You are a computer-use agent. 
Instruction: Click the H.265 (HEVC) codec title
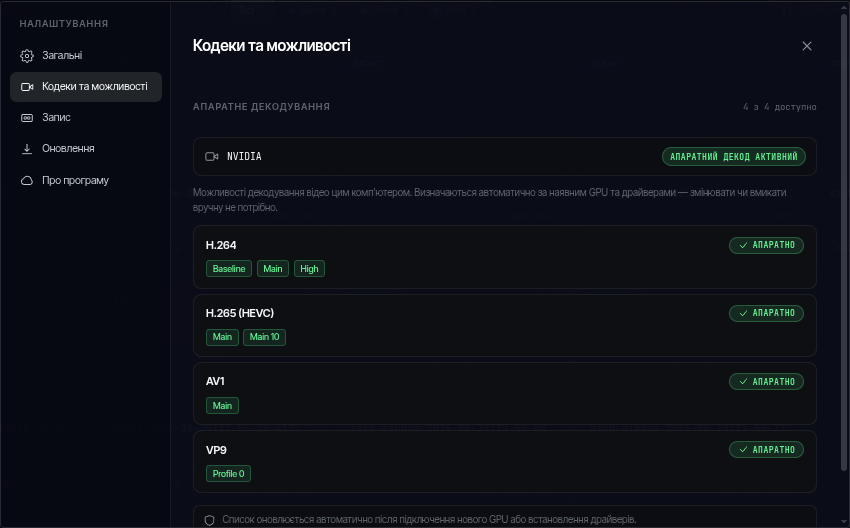[240, 313]
